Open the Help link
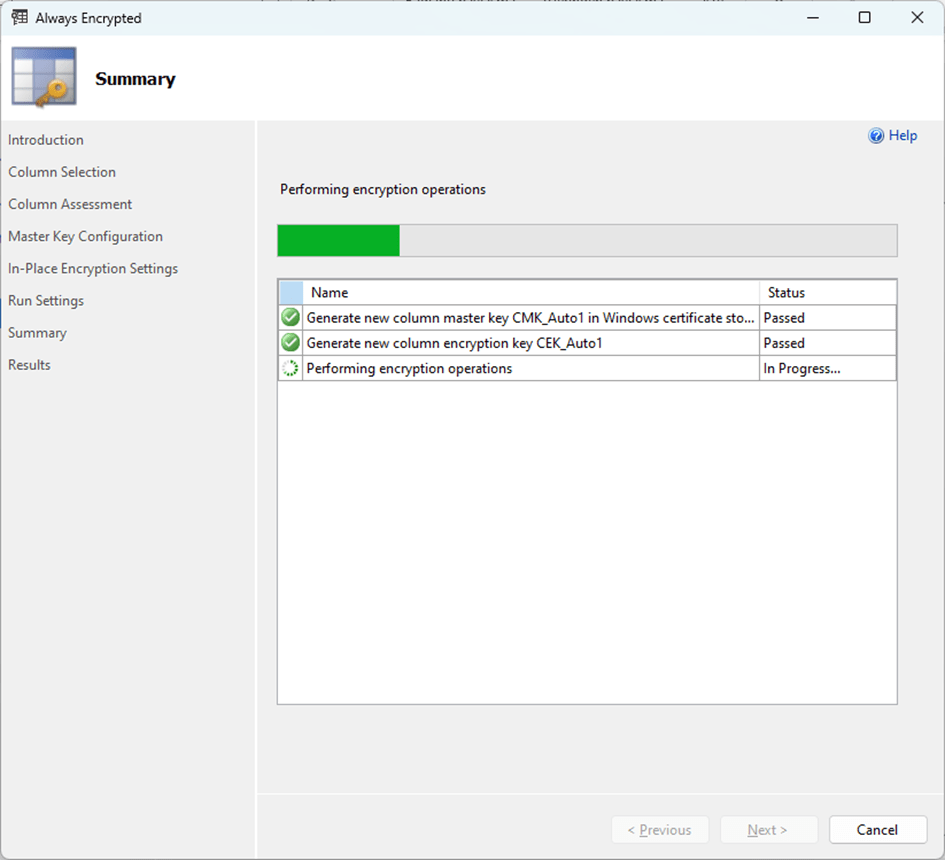The width and height of the screenshot is (945, 860). tap(902, 136)
